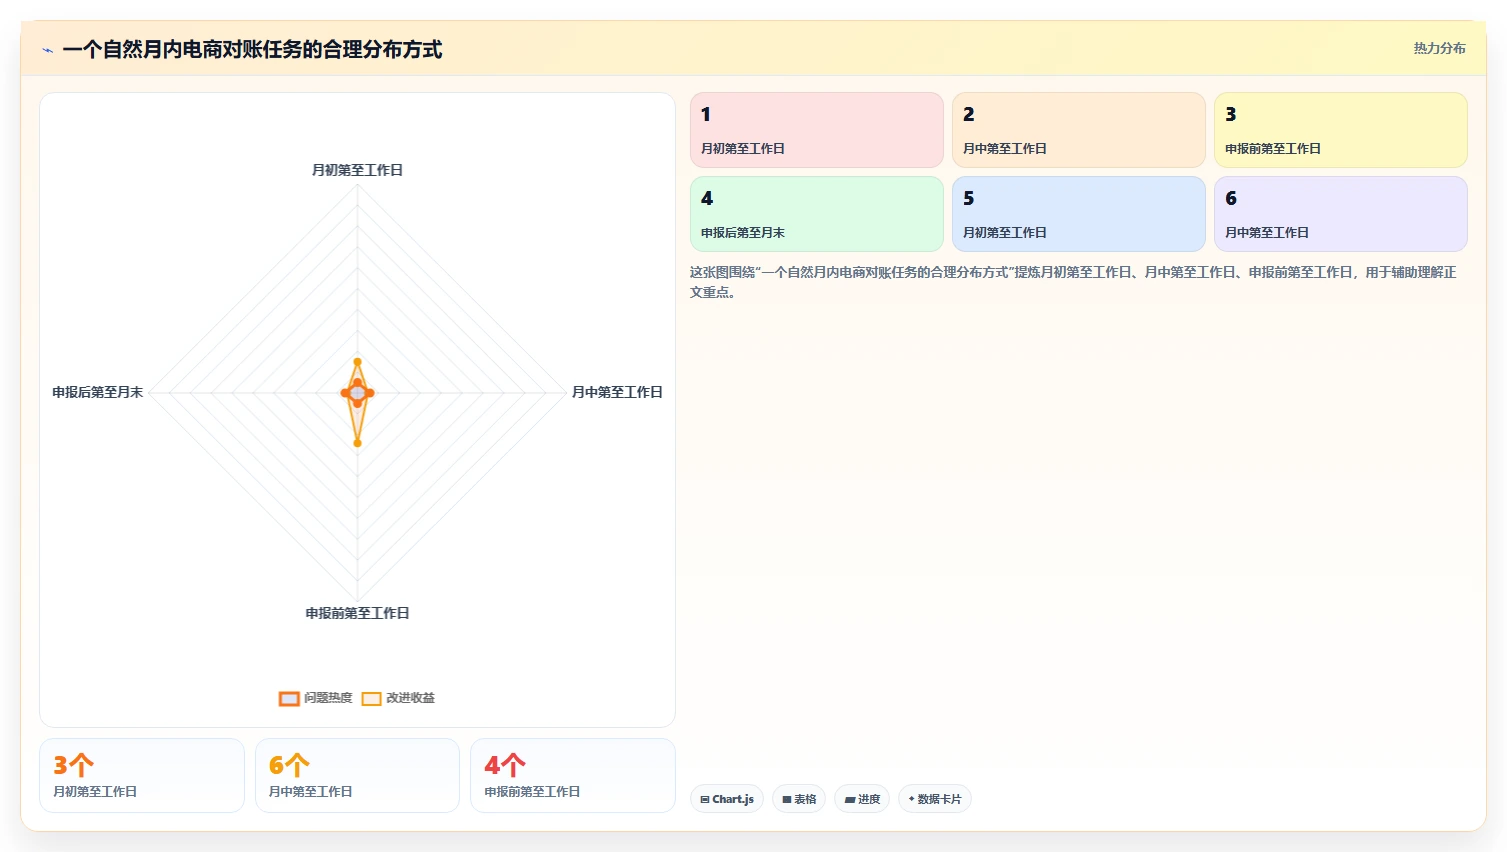Click the 4个 stat card
Image resolution: width=1507 pixels, height=852 pixels.
tap(573, 775)
